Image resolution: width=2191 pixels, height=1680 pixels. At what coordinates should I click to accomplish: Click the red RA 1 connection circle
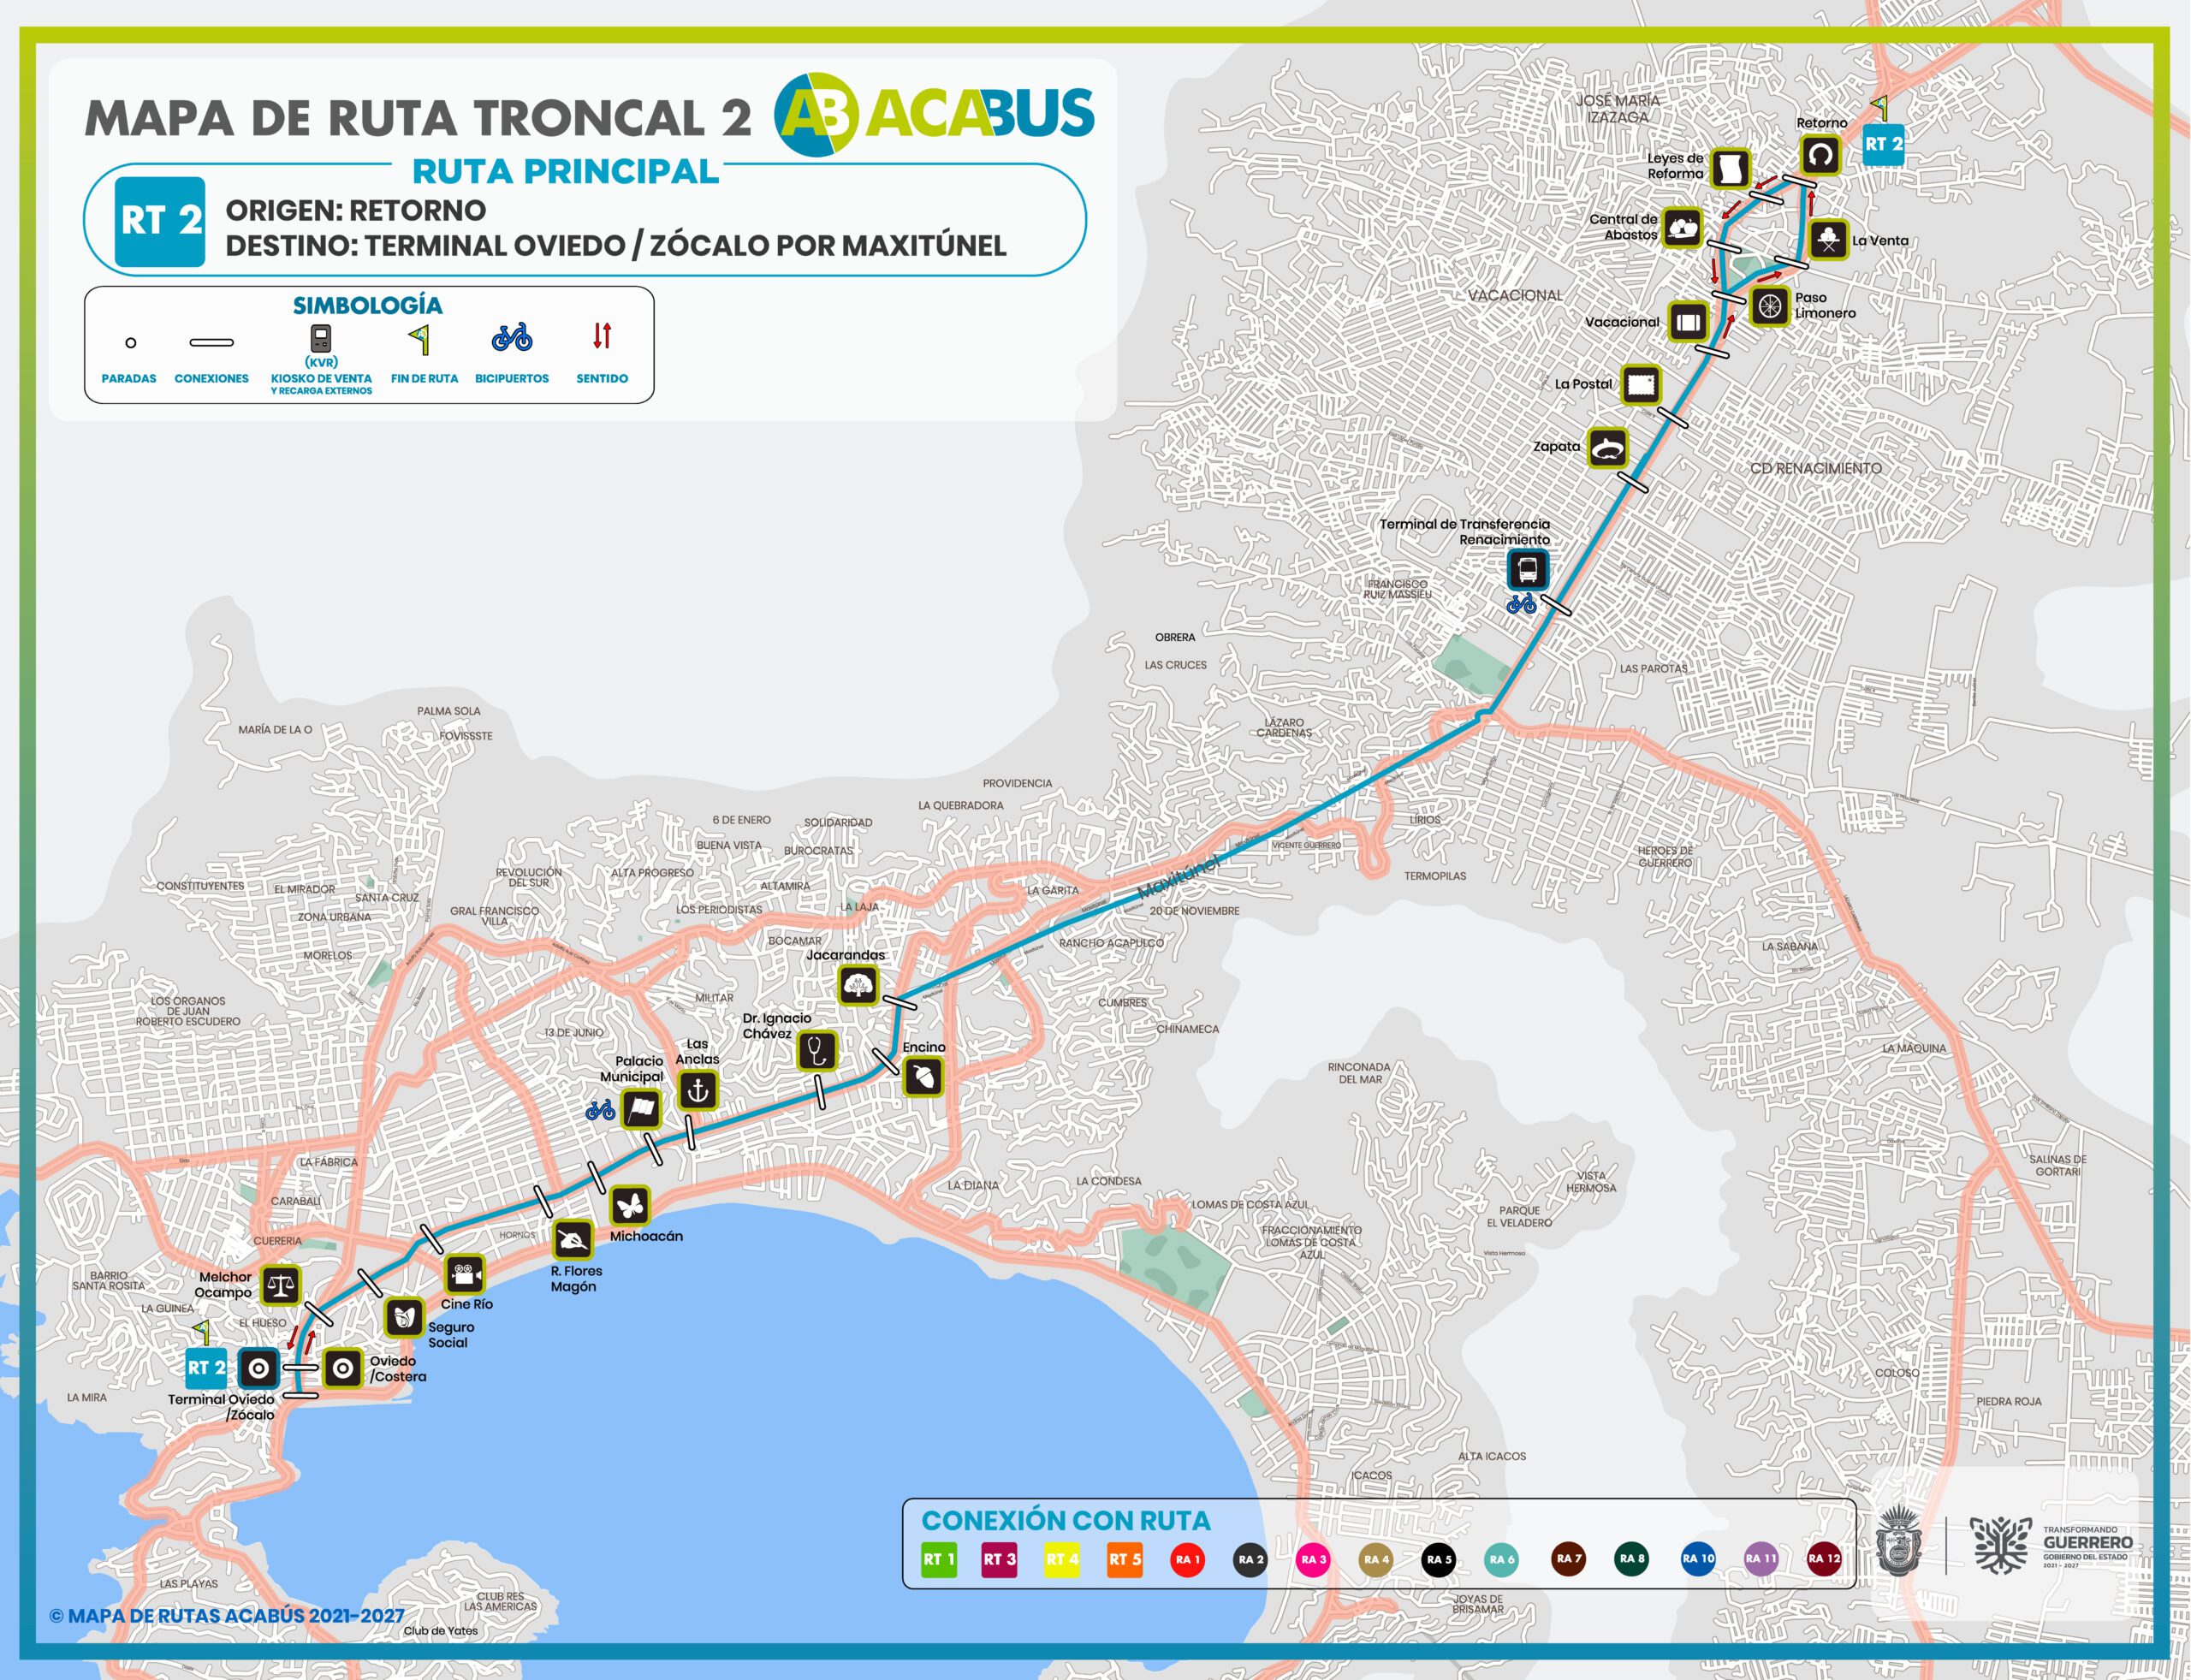tap(1187, 1560)
